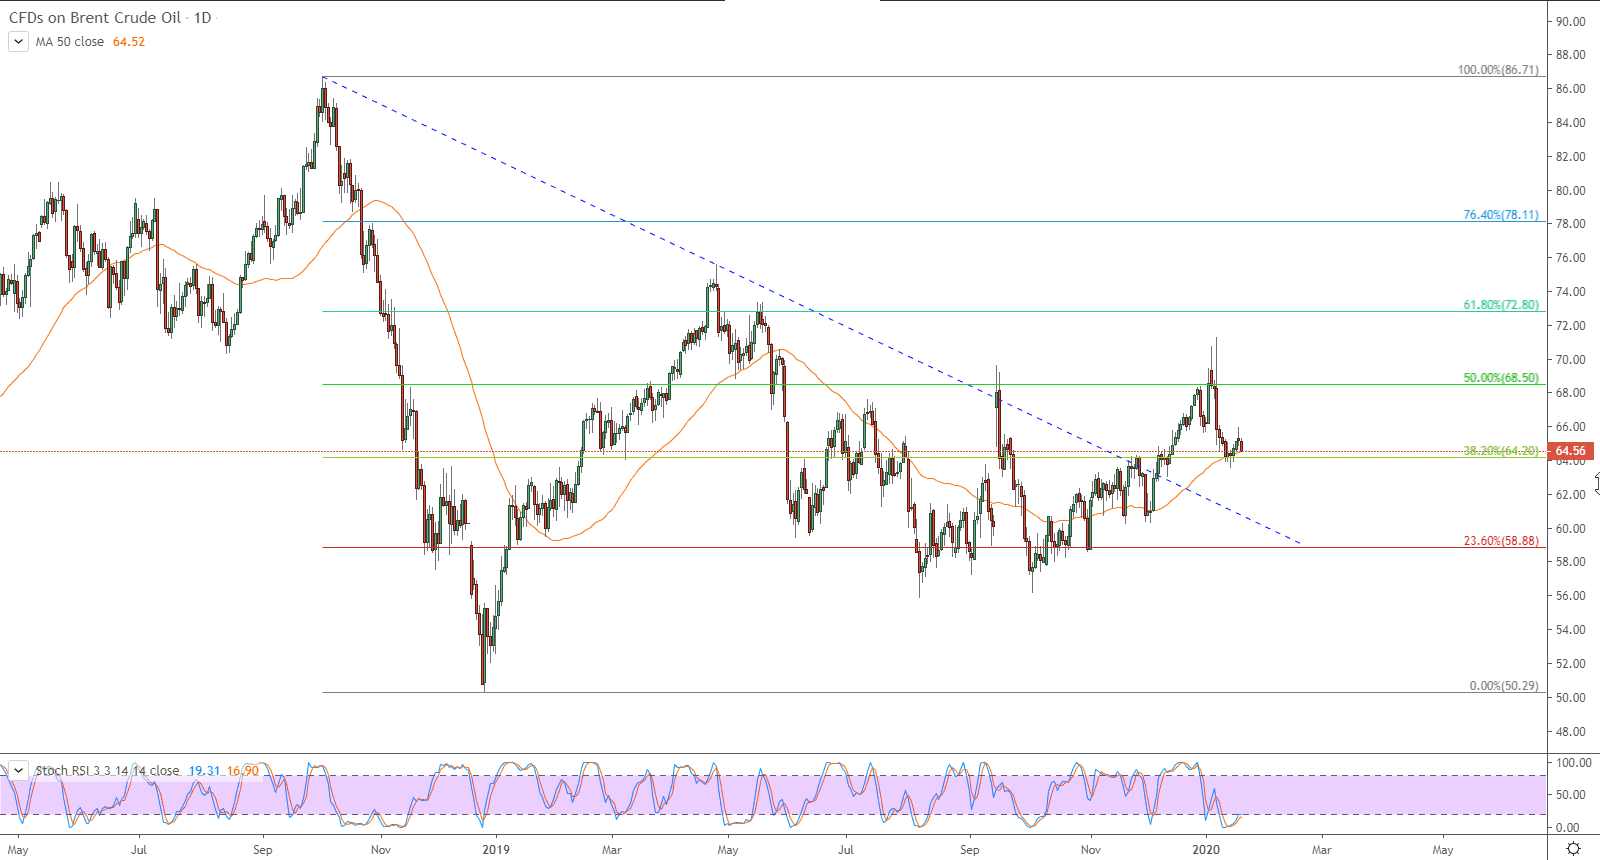
Task: Click the 100.00 level on Stoch RSI scale
Action: click(1574, 762)
